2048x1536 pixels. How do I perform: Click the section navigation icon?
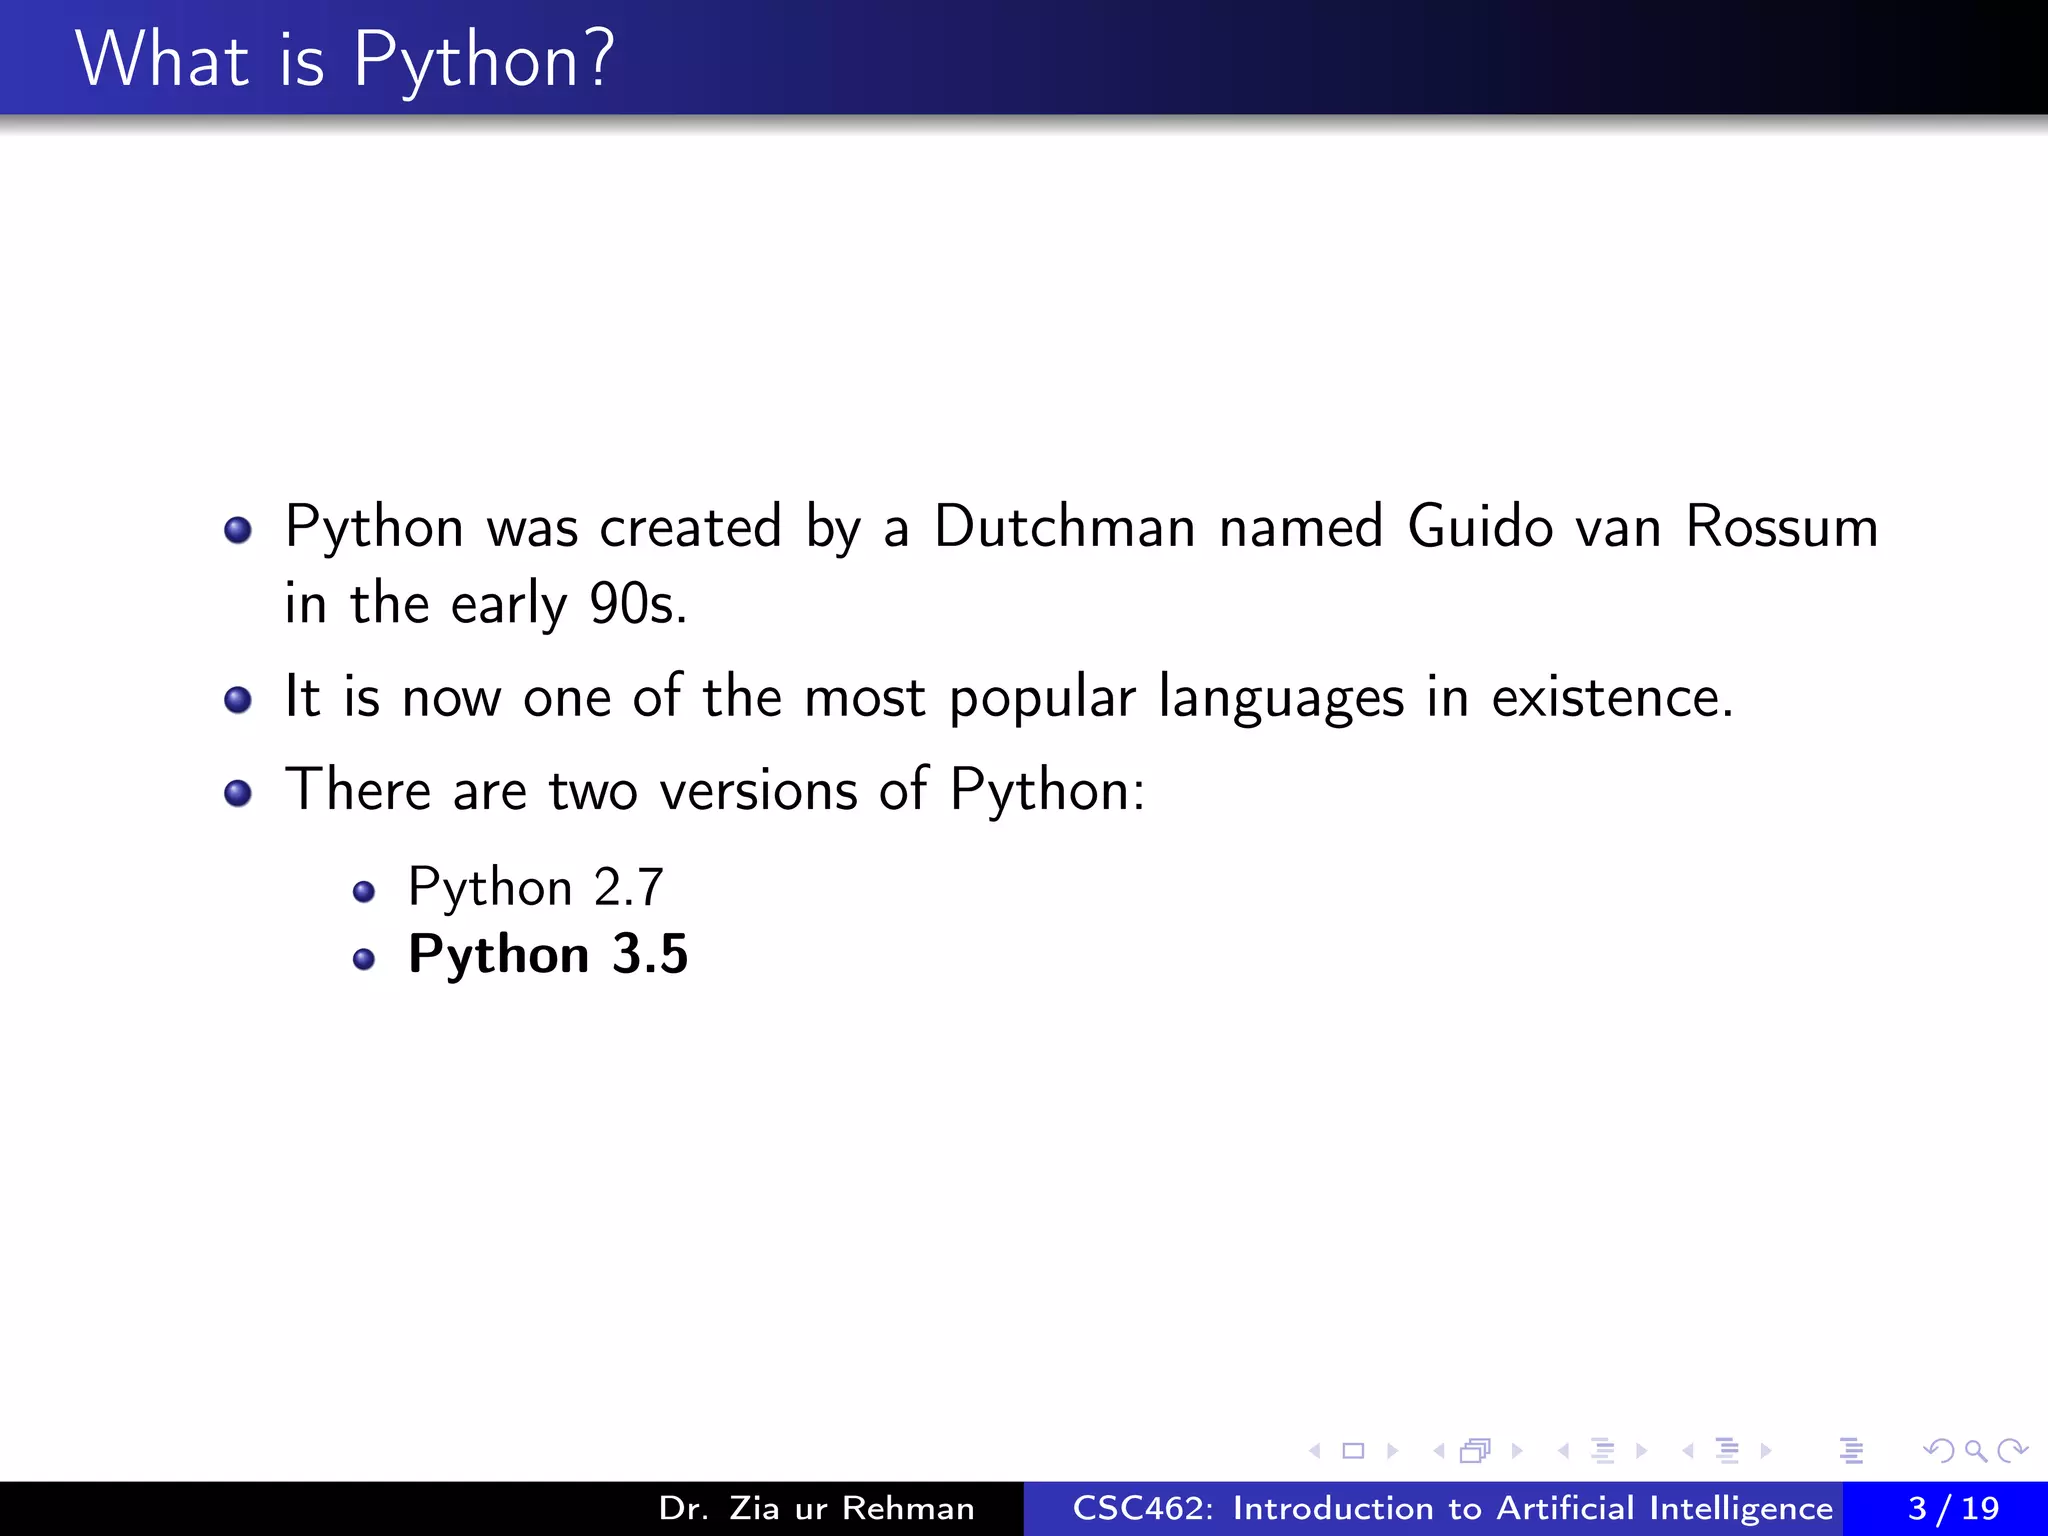1727,1451
